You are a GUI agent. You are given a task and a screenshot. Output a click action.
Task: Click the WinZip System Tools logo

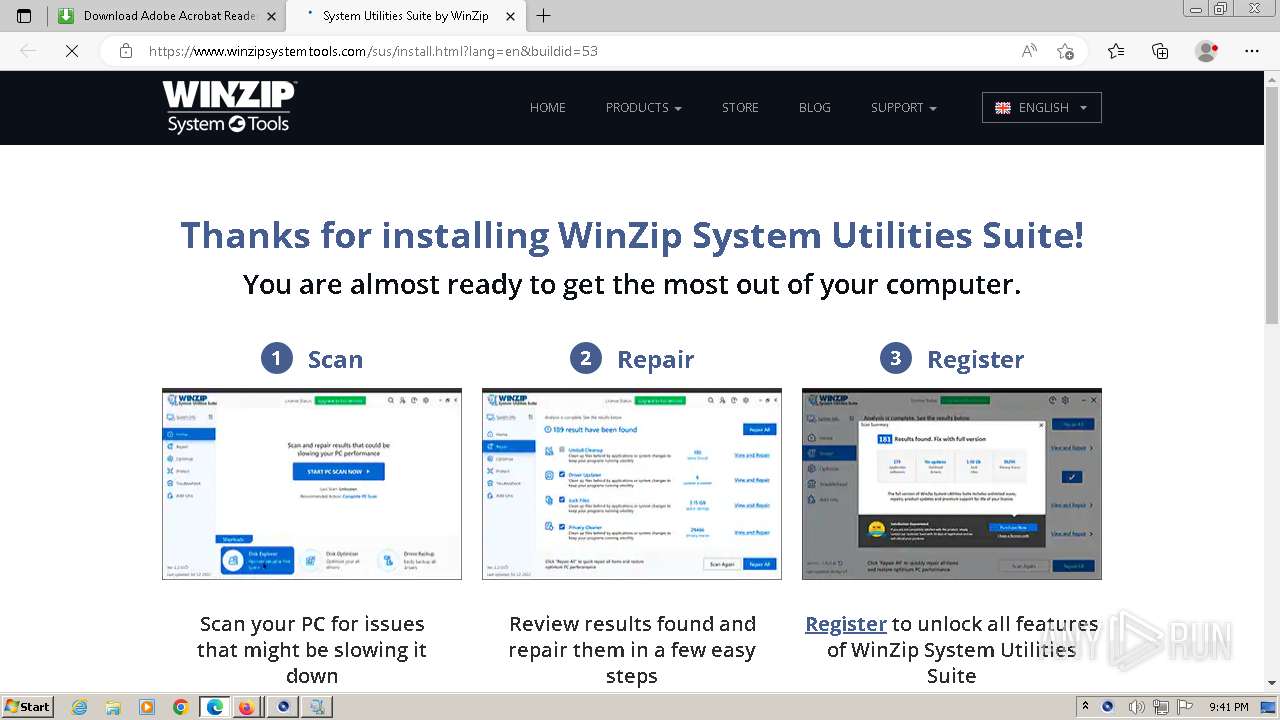[229, 107]
